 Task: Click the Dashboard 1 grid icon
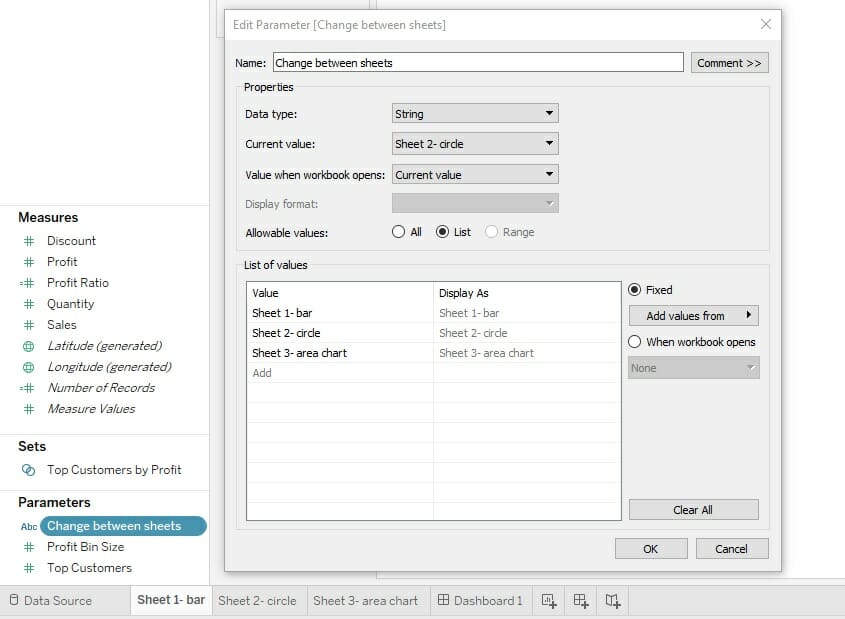coord(444,601)
